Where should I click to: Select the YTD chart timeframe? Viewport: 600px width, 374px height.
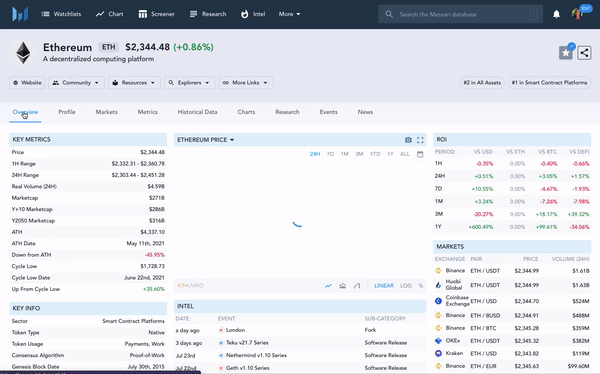(375, 154)
